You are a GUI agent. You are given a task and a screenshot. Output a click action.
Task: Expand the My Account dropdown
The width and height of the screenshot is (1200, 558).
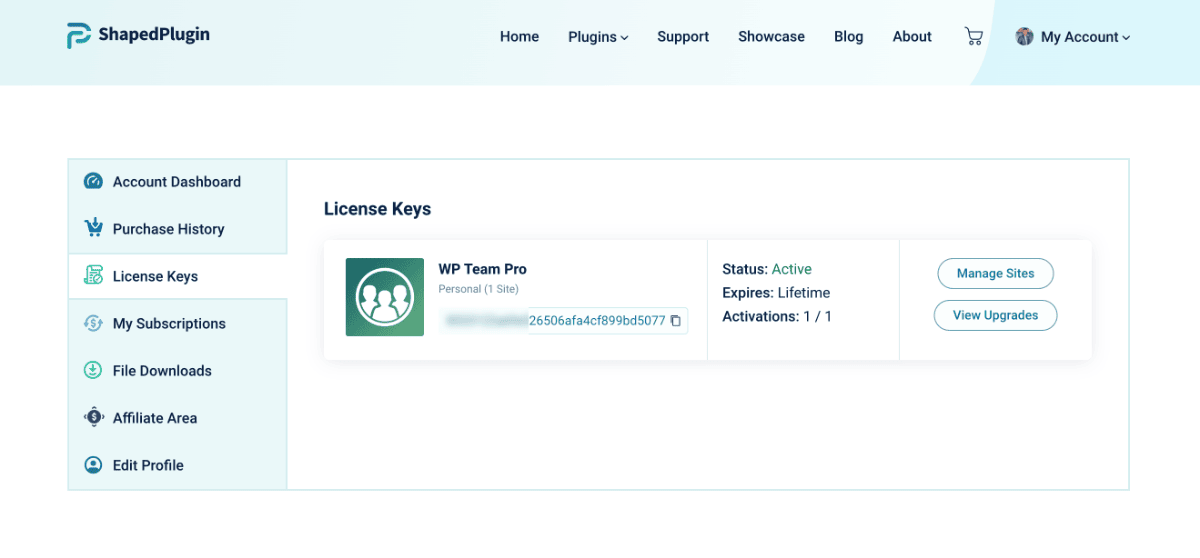tap(1085, 36)
